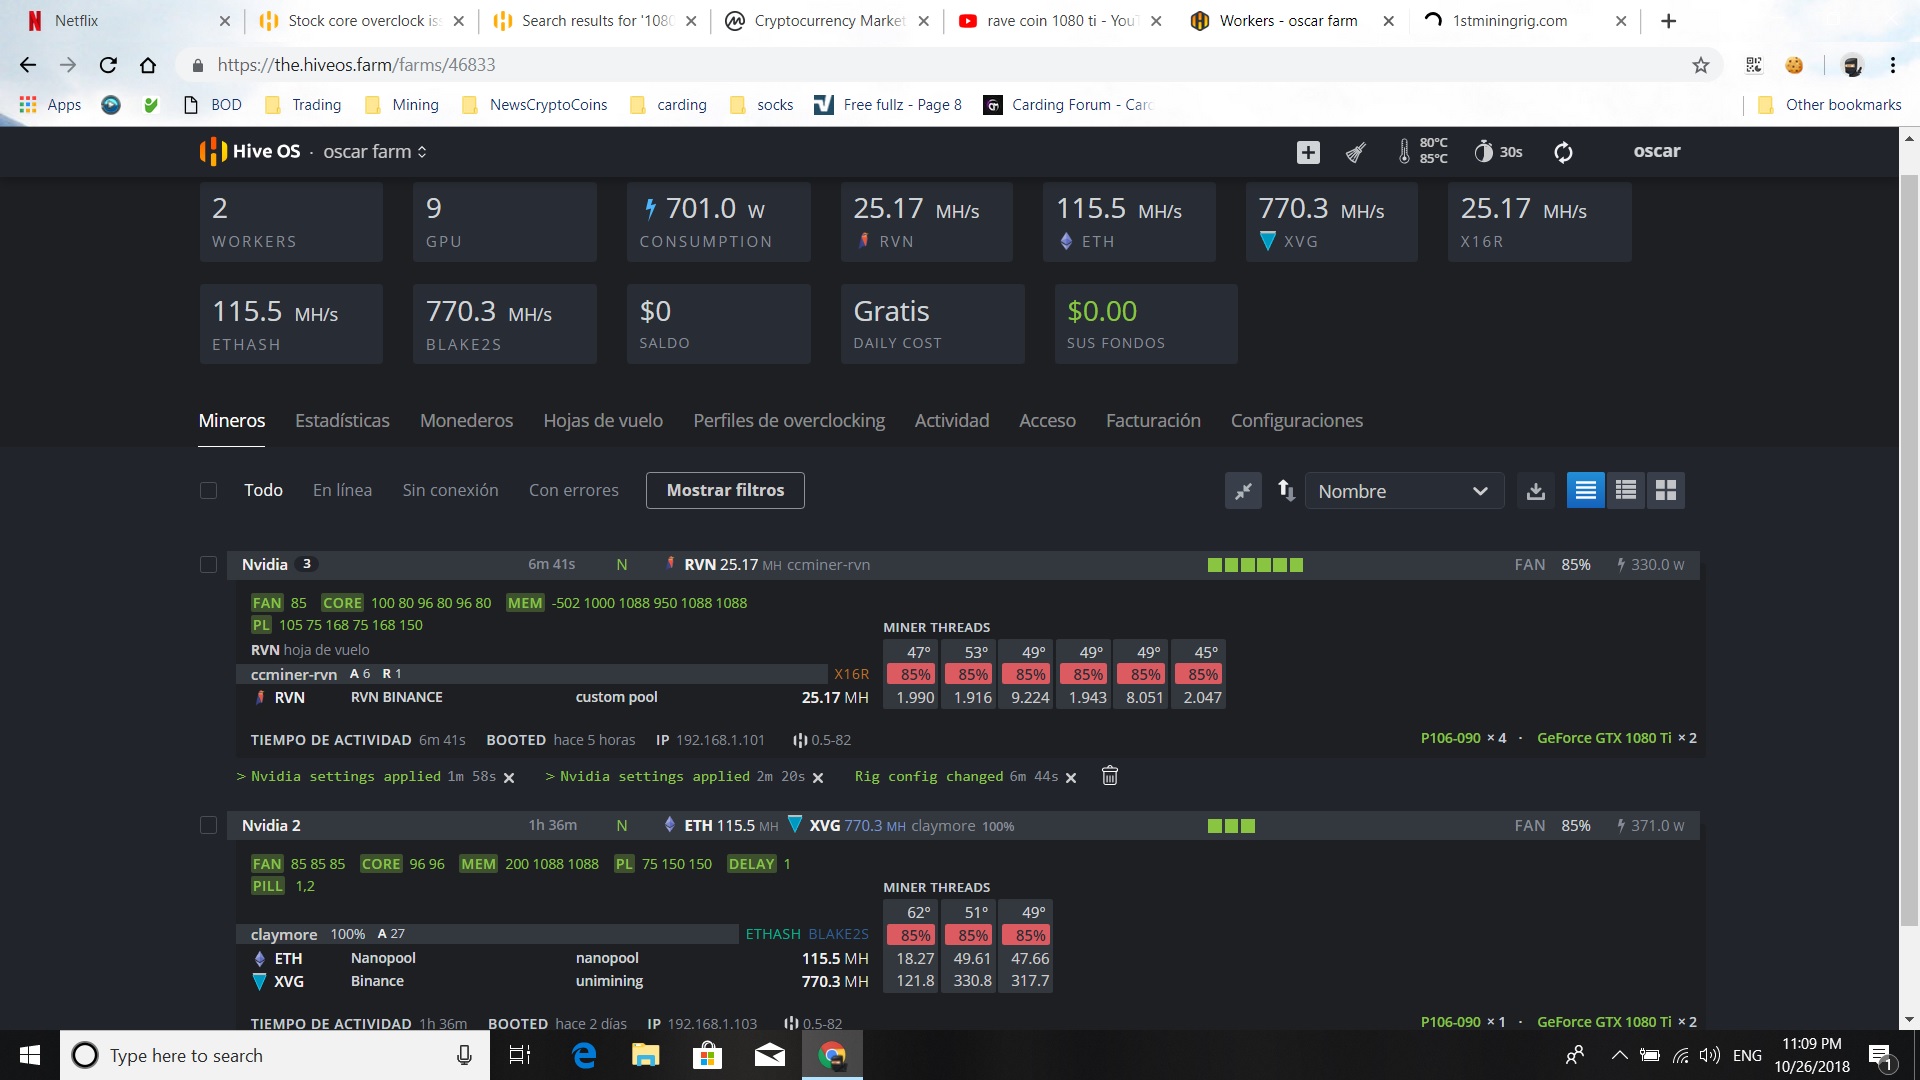Open File Explorer from taskbar

pyautogui.click(x=645, y=1055)
